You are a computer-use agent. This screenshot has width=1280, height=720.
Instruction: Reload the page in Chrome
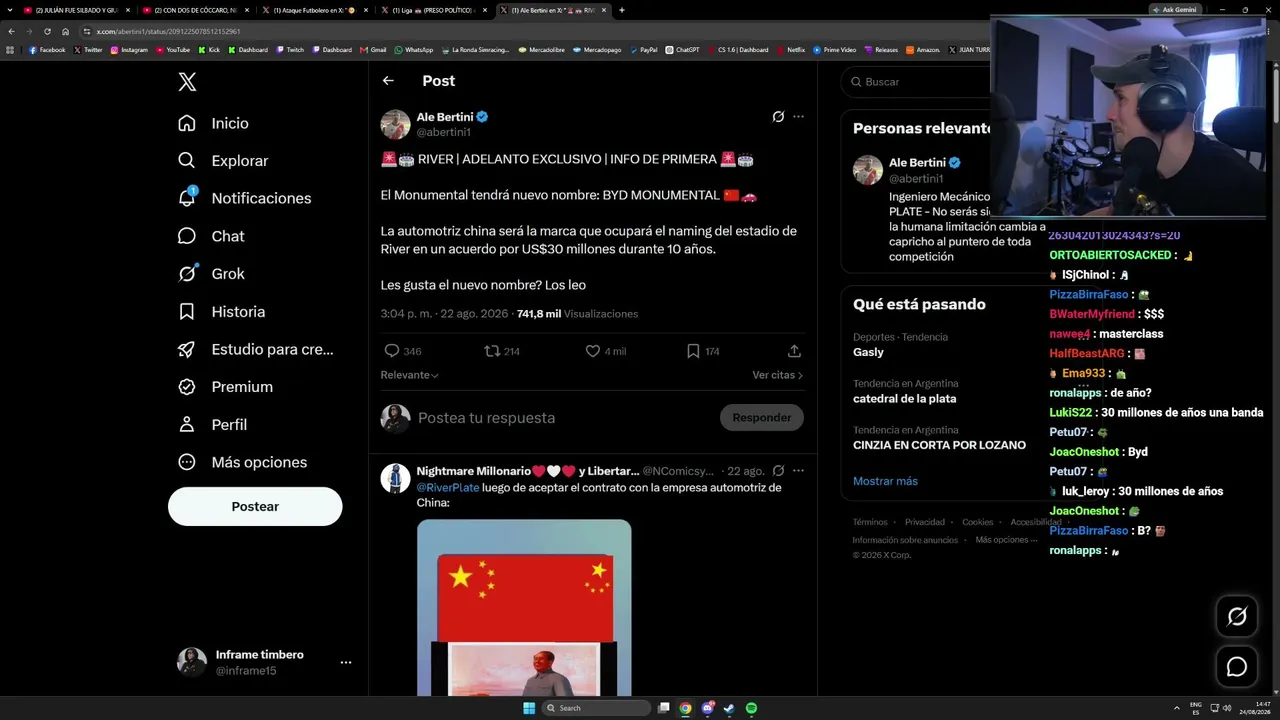click(x=46, y=31)
